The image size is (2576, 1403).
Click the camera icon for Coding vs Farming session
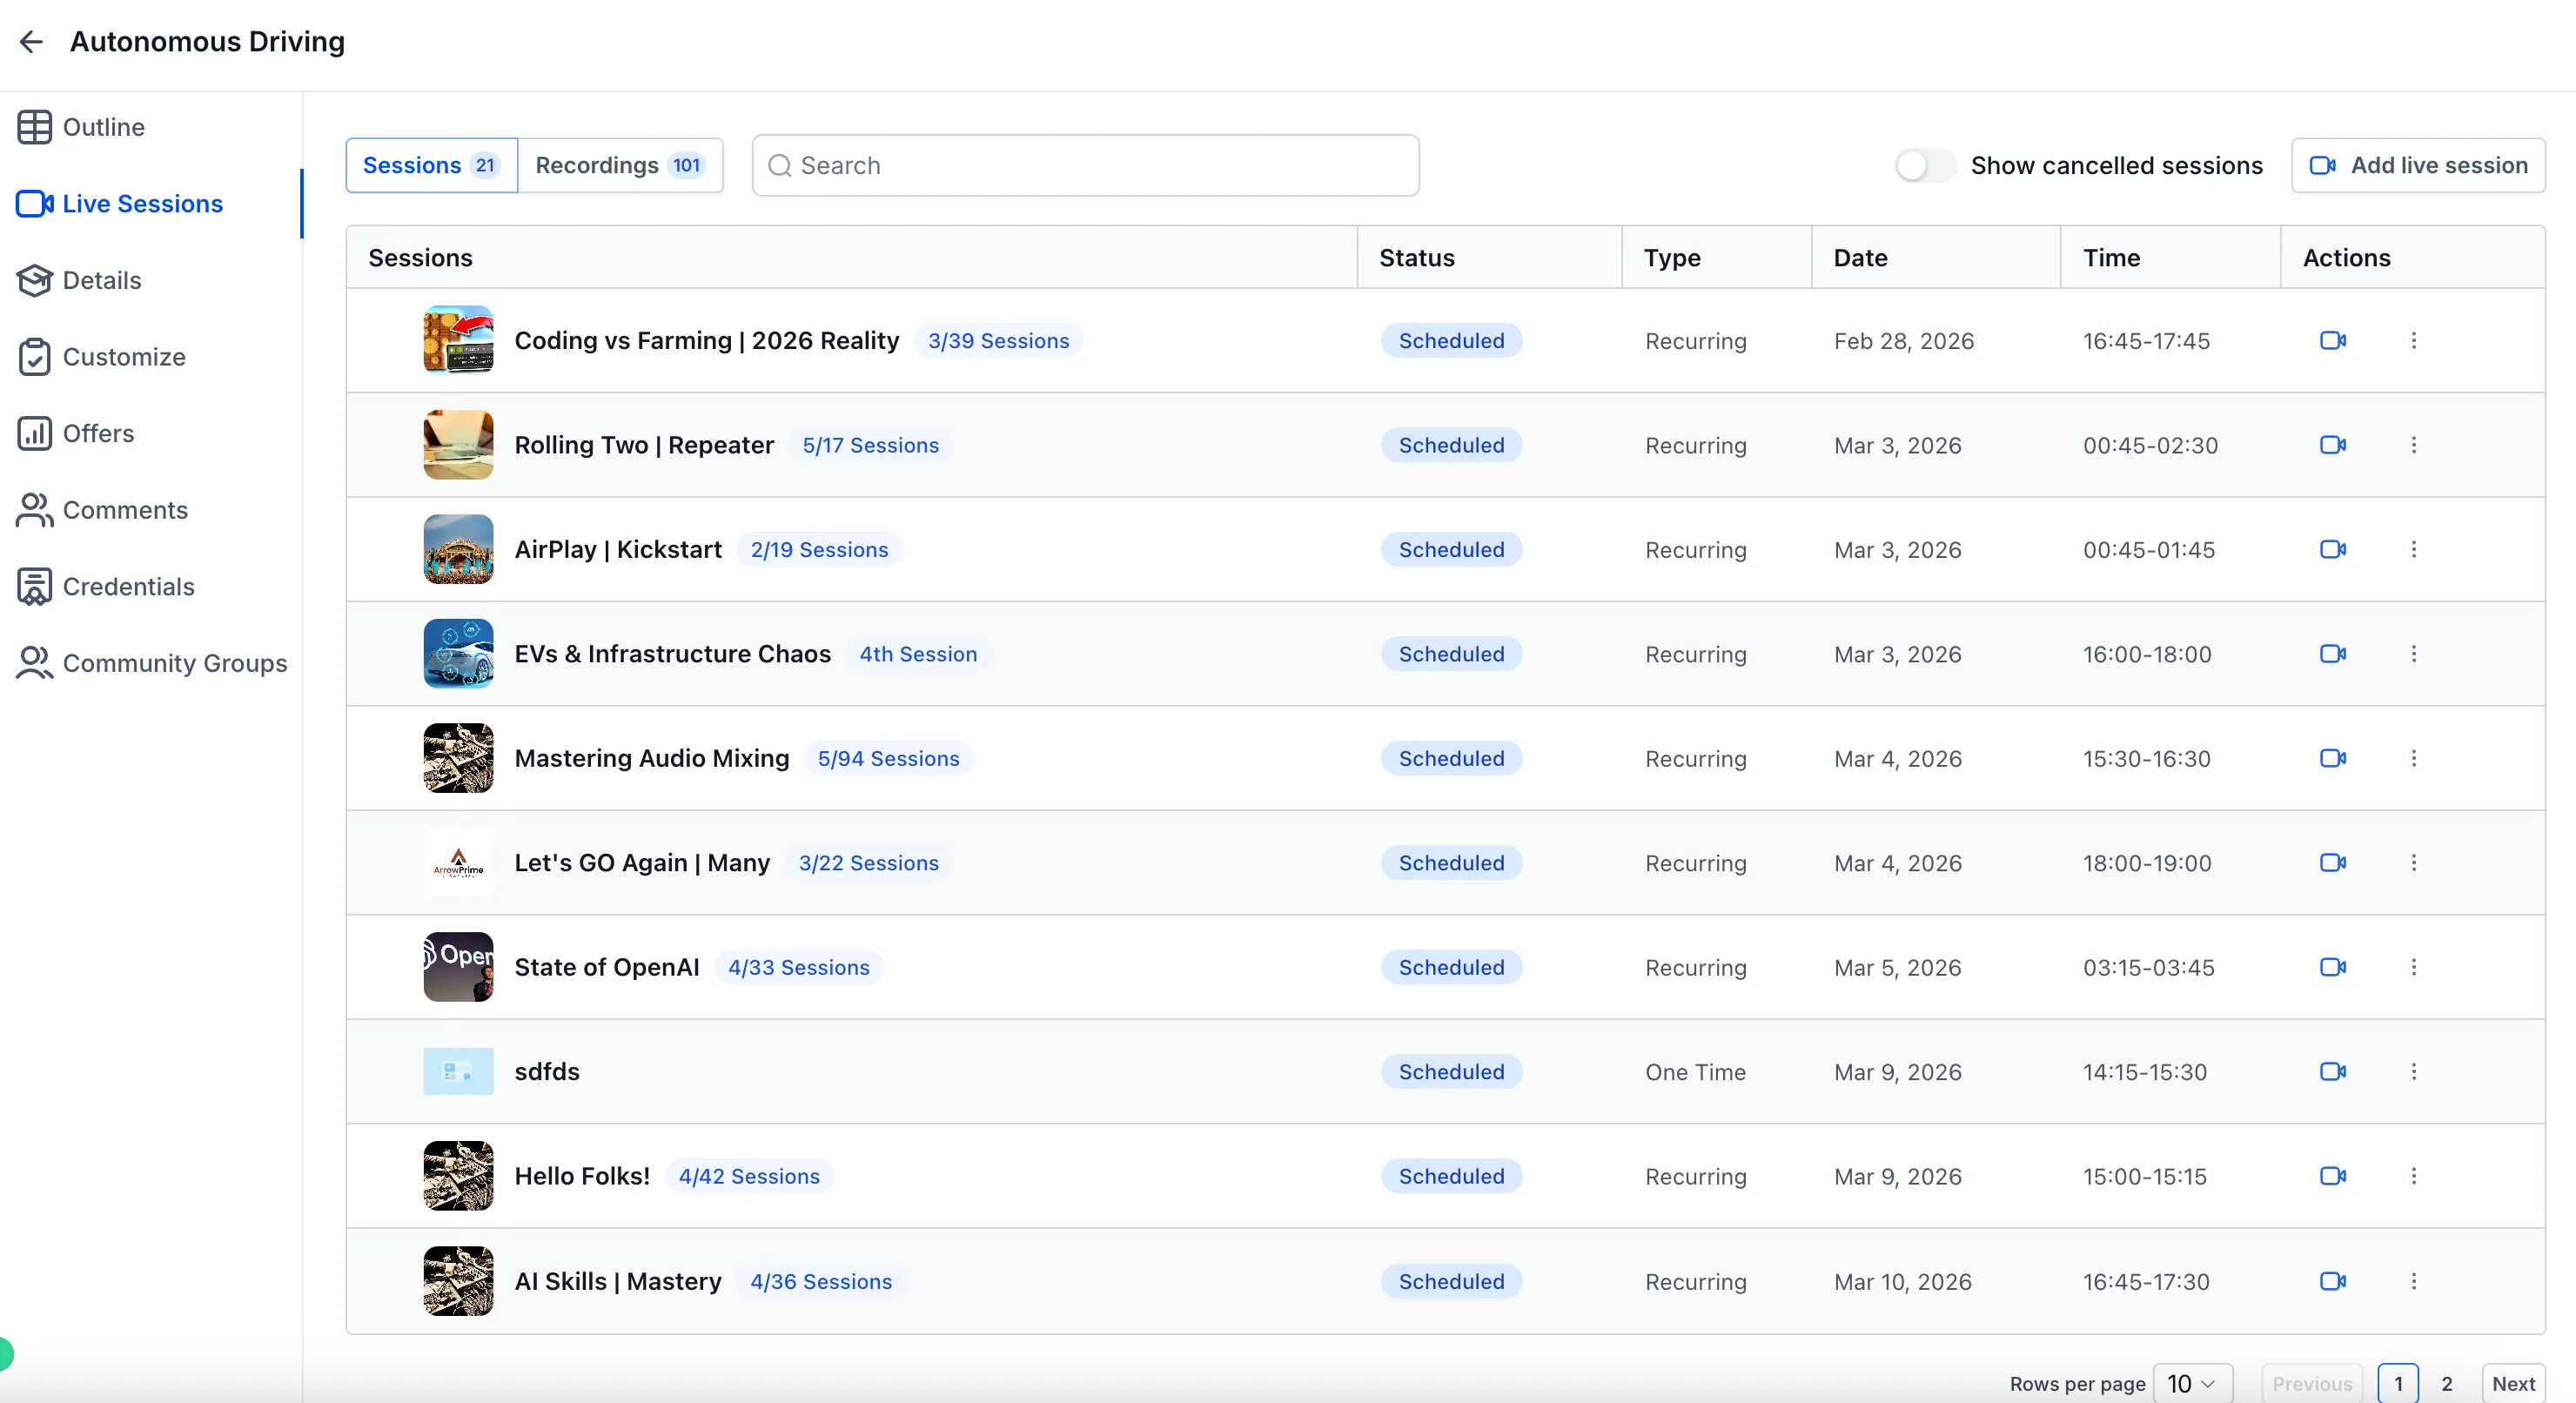2332,340
